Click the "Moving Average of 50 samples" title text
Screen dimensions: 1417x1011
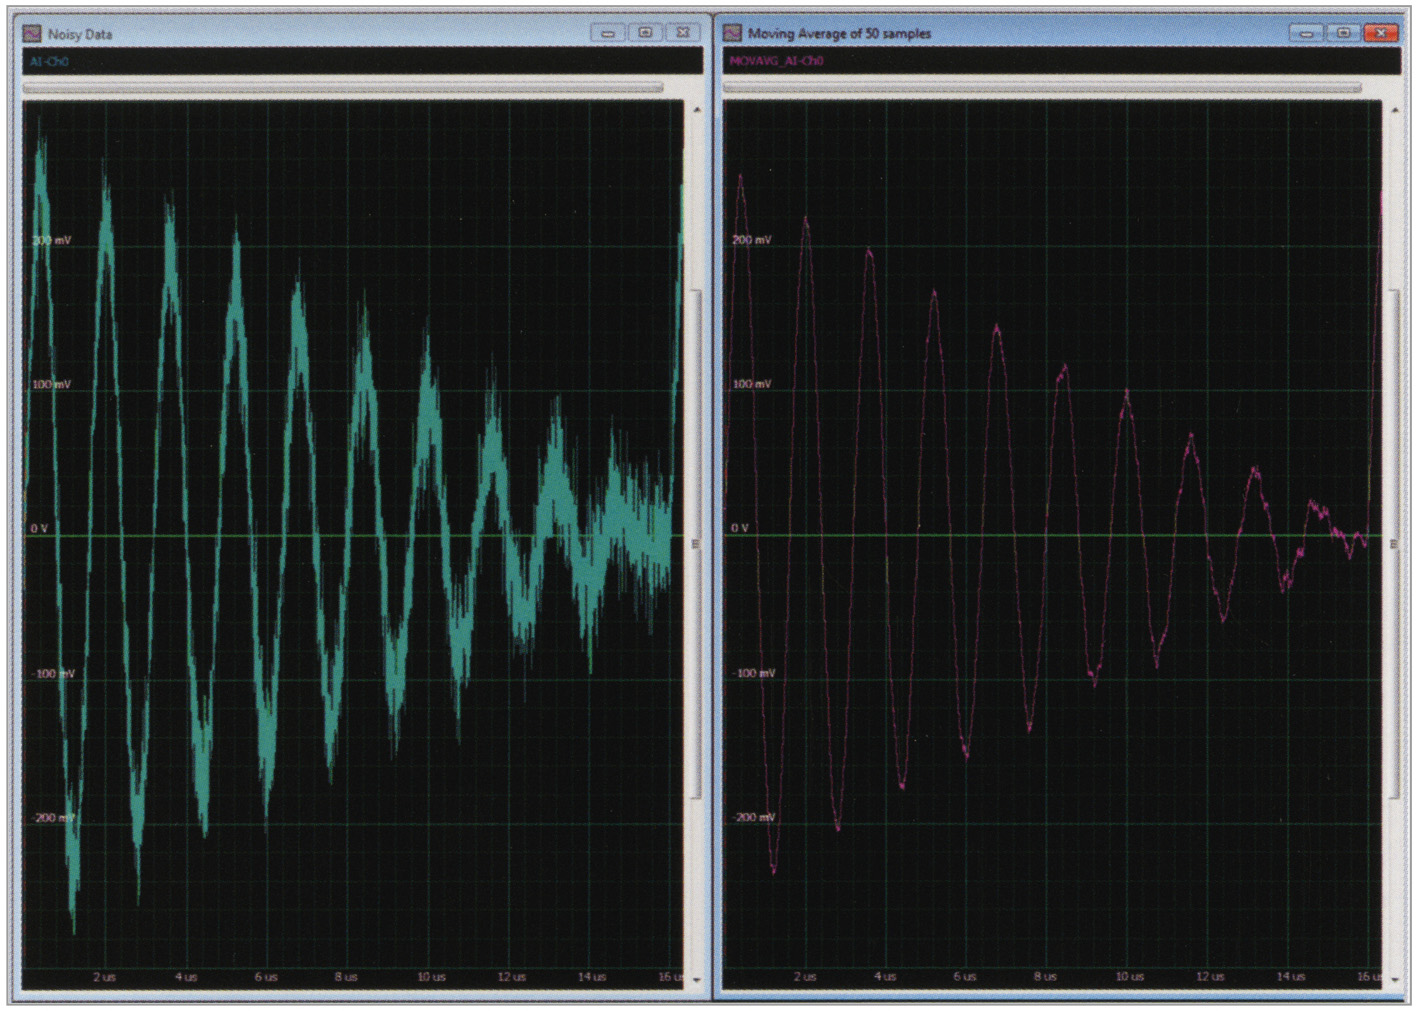(839, 33)
